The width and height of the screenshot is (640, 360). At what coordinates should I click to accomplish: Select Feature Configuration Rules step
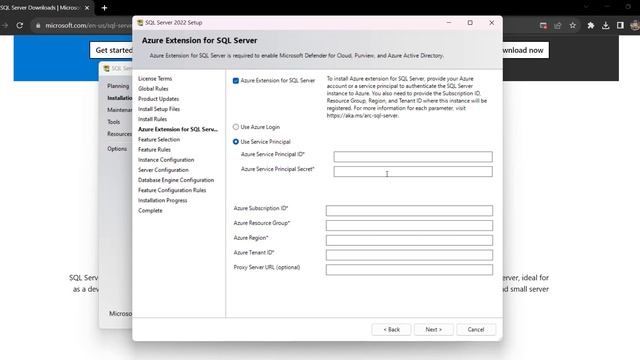click(172, 190)
